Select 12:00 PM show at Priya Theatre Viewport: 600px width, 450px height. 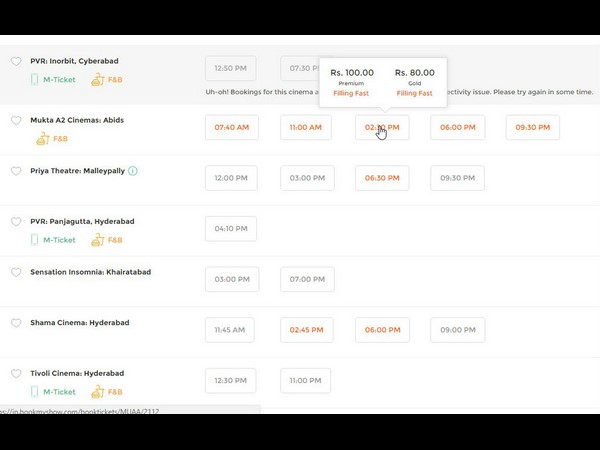[x=231, y=178]
